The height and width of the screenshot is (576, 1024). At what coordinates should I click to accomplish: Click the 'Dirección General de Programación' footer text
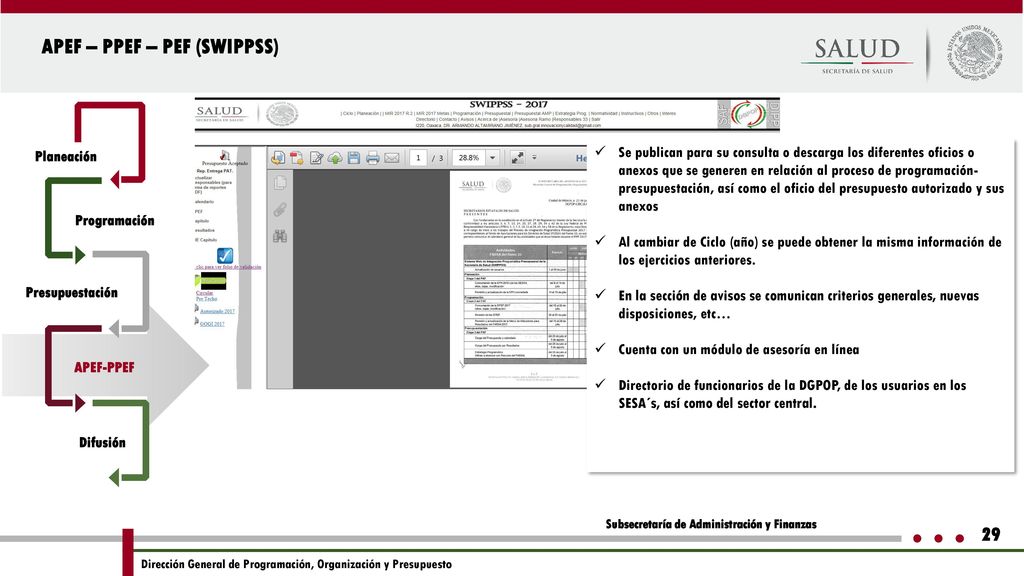tap(296, 564)
